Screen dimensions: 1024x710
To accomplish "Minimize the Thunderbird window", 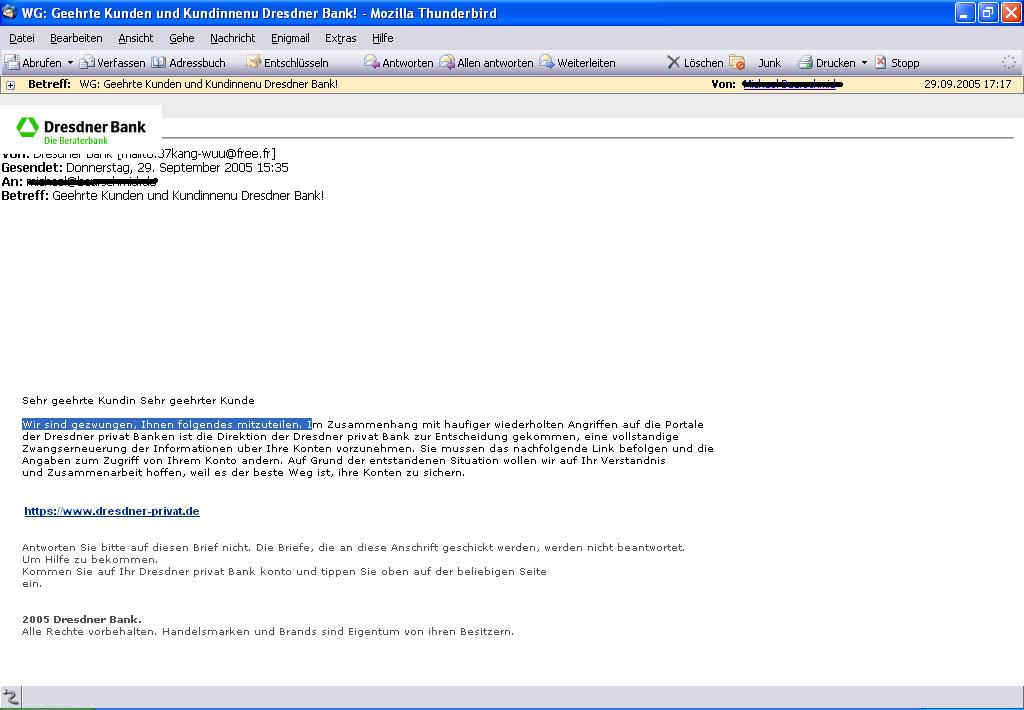I will tap(965, 12).
